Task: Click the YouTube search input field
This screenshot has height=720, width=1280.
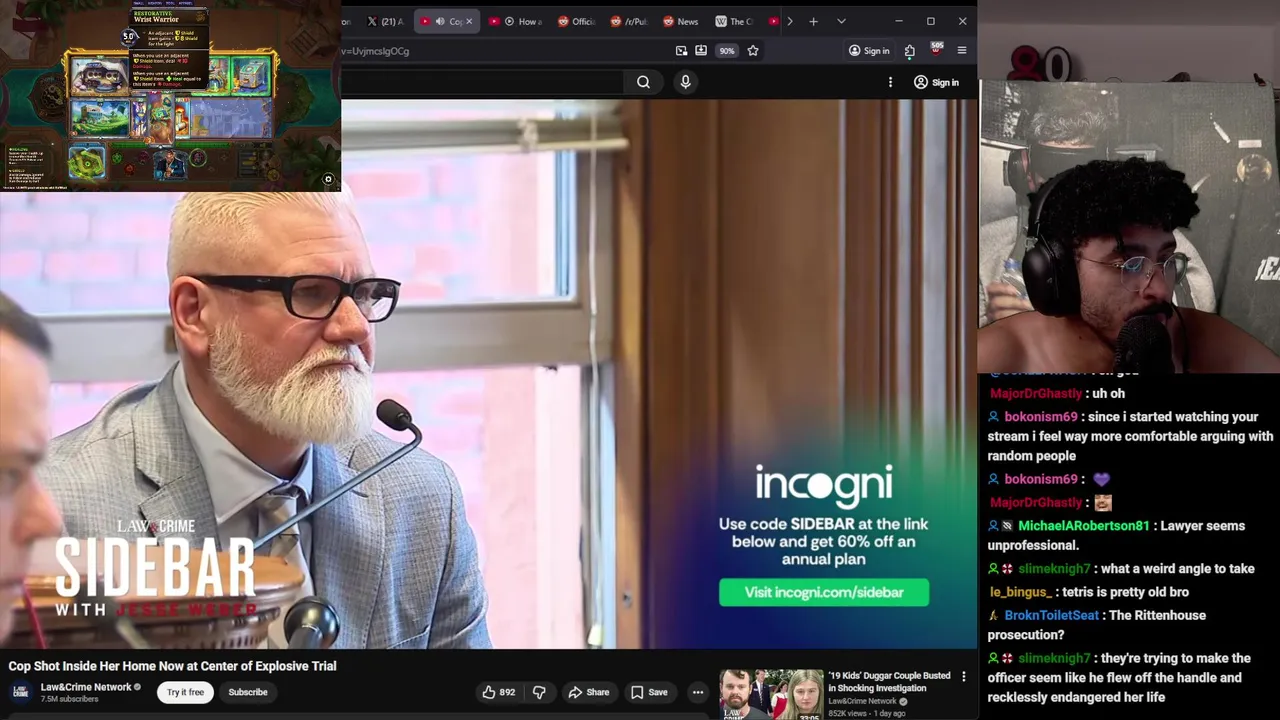Action: click(483, 82)
